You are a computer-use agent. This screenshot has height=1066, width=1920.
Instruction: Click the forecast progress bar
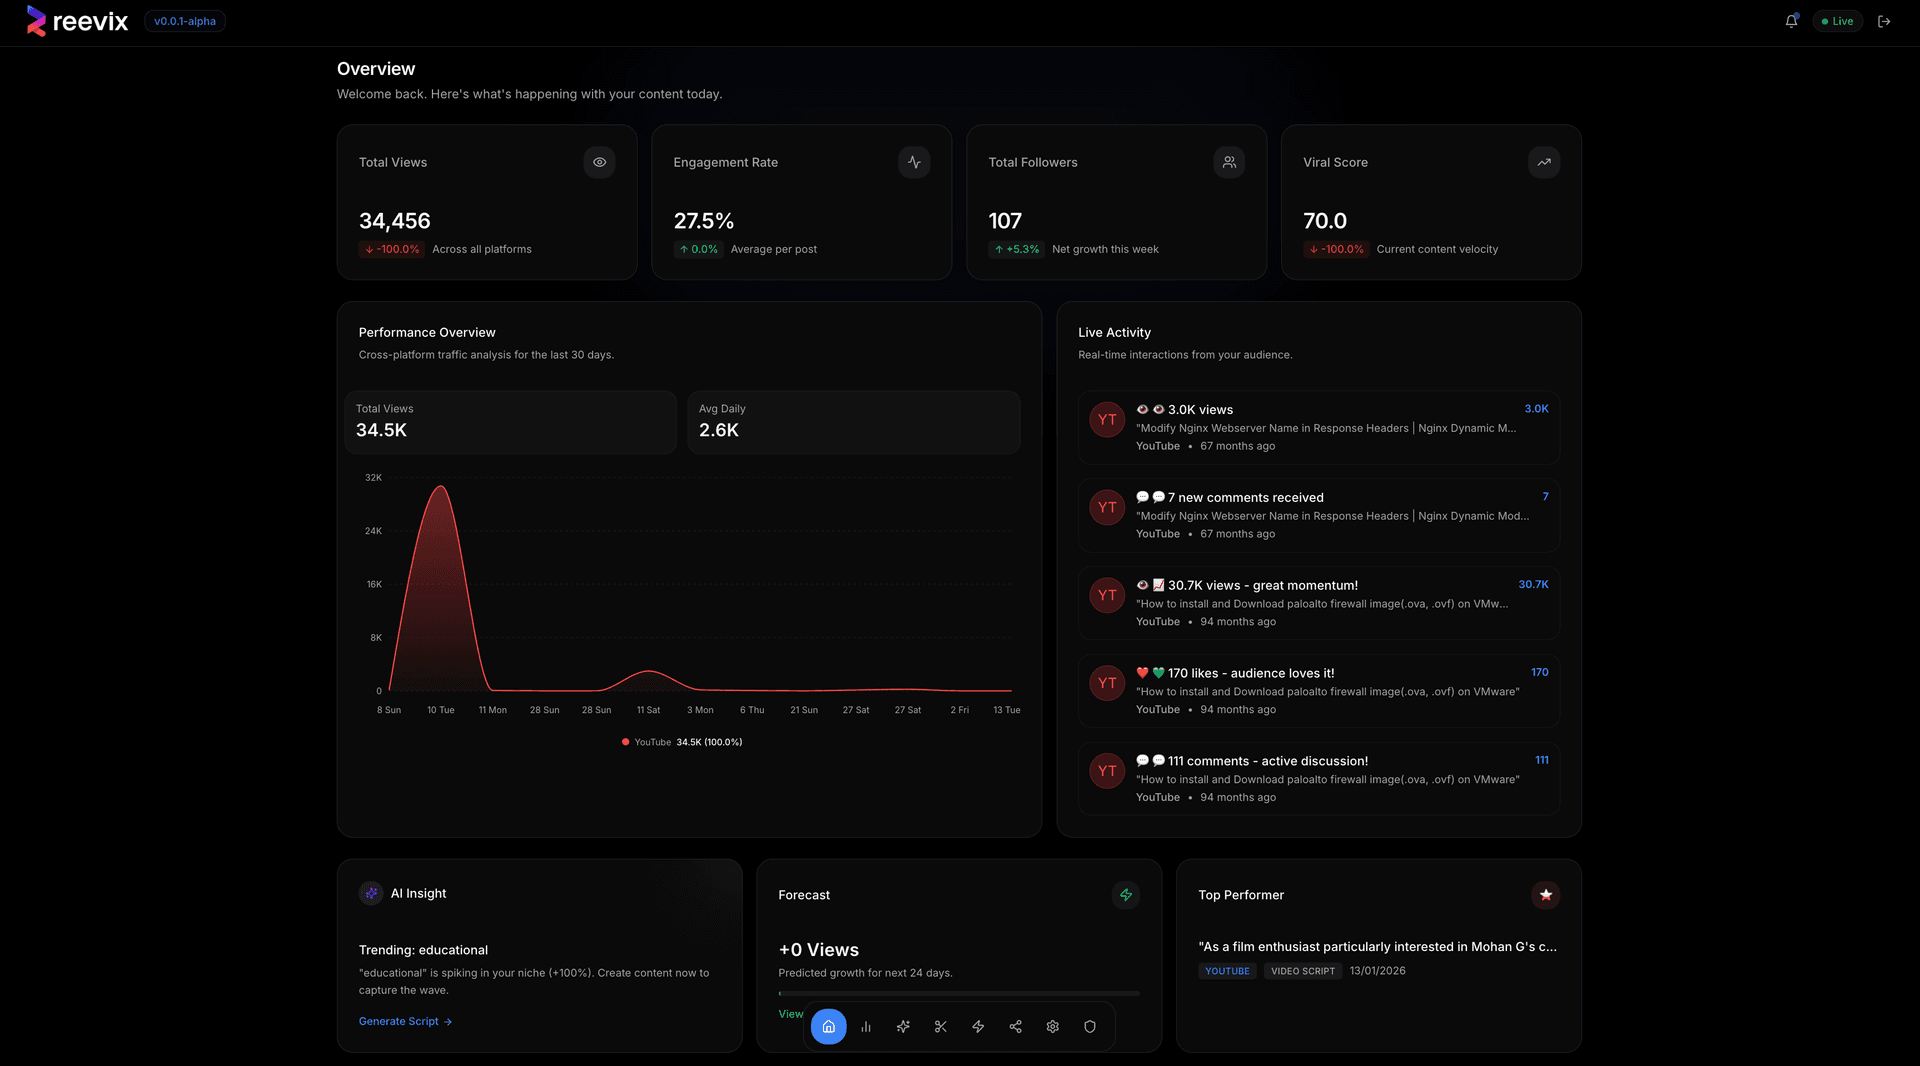[958, 993]
